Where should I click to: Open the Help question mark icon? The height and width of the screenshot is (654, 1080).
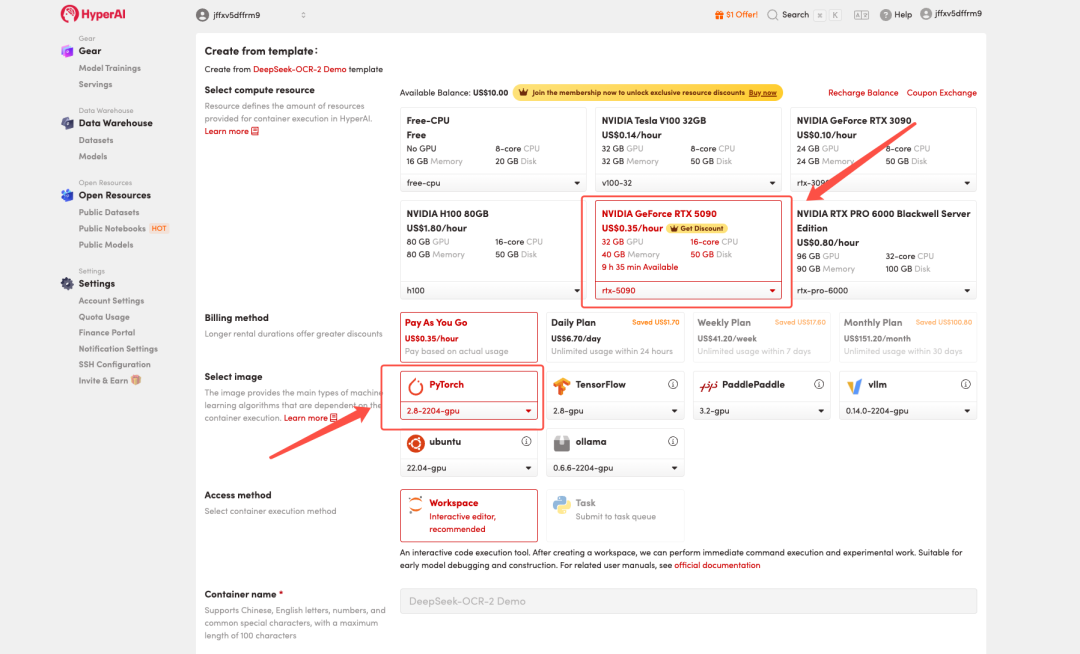886,15
